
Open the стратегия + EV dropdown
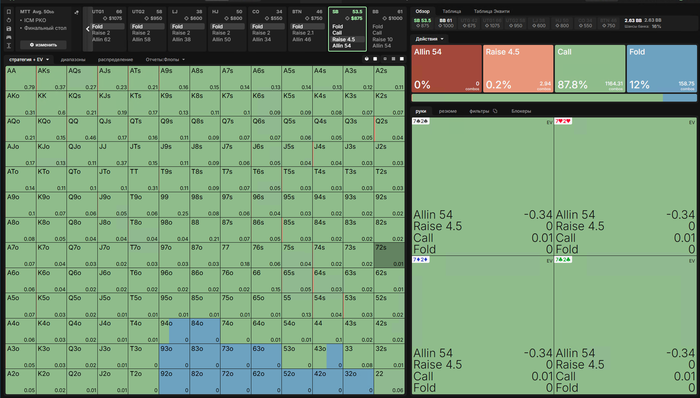(x=29, y=59)
